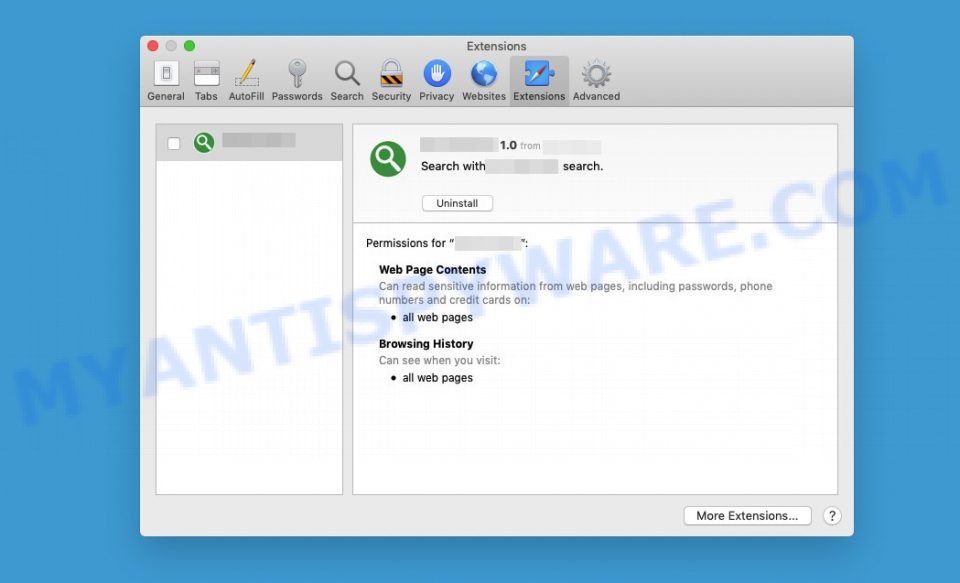
Task: Select the Search magnifier preferences
Action: click(347, 81)
